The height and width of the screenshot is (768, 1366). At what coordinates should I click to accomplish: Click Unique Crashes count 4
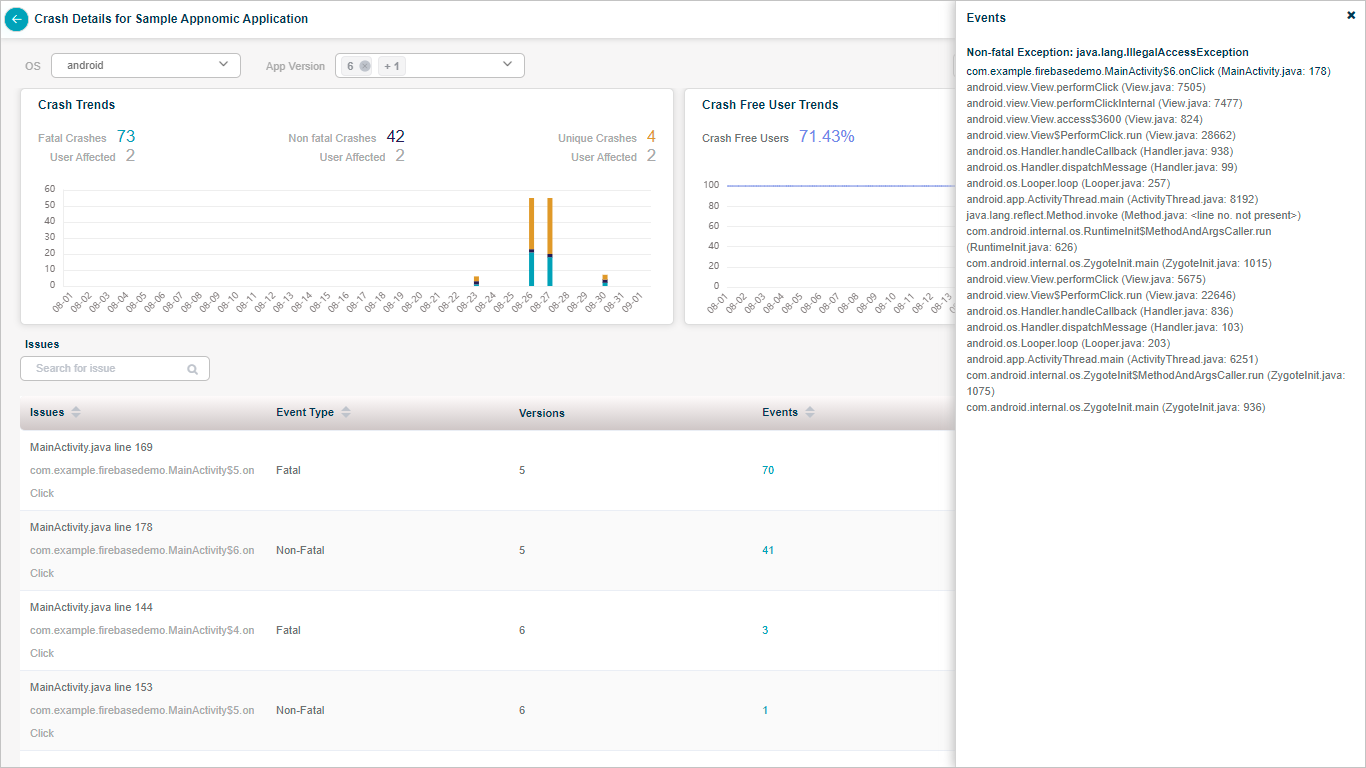point(651,137)
